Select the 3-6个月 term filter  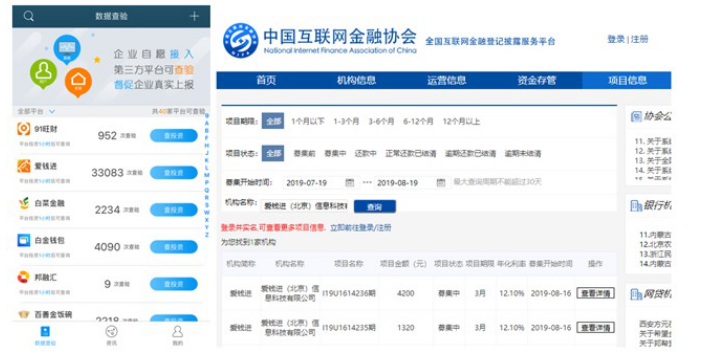(381, 121)
